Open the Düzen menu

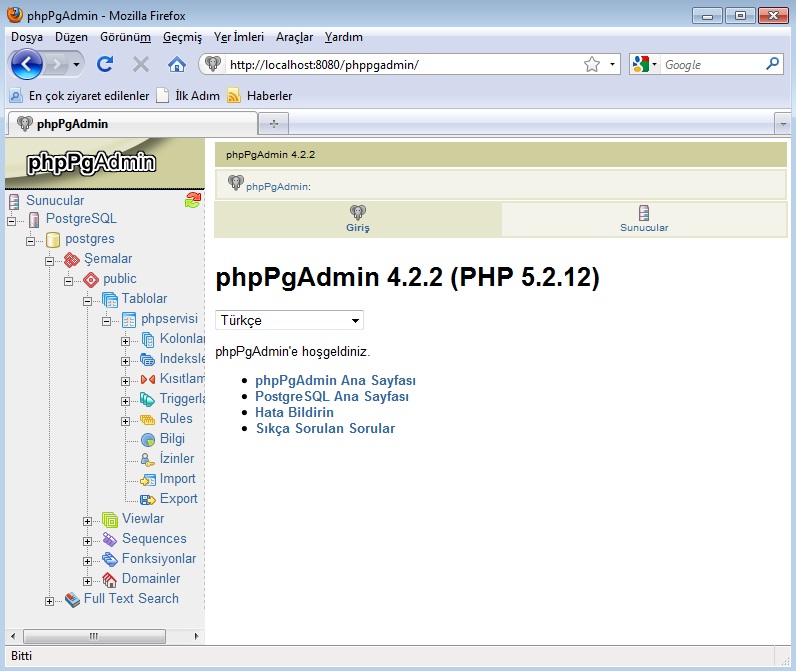pyautogui.click(x=71, y=37)
